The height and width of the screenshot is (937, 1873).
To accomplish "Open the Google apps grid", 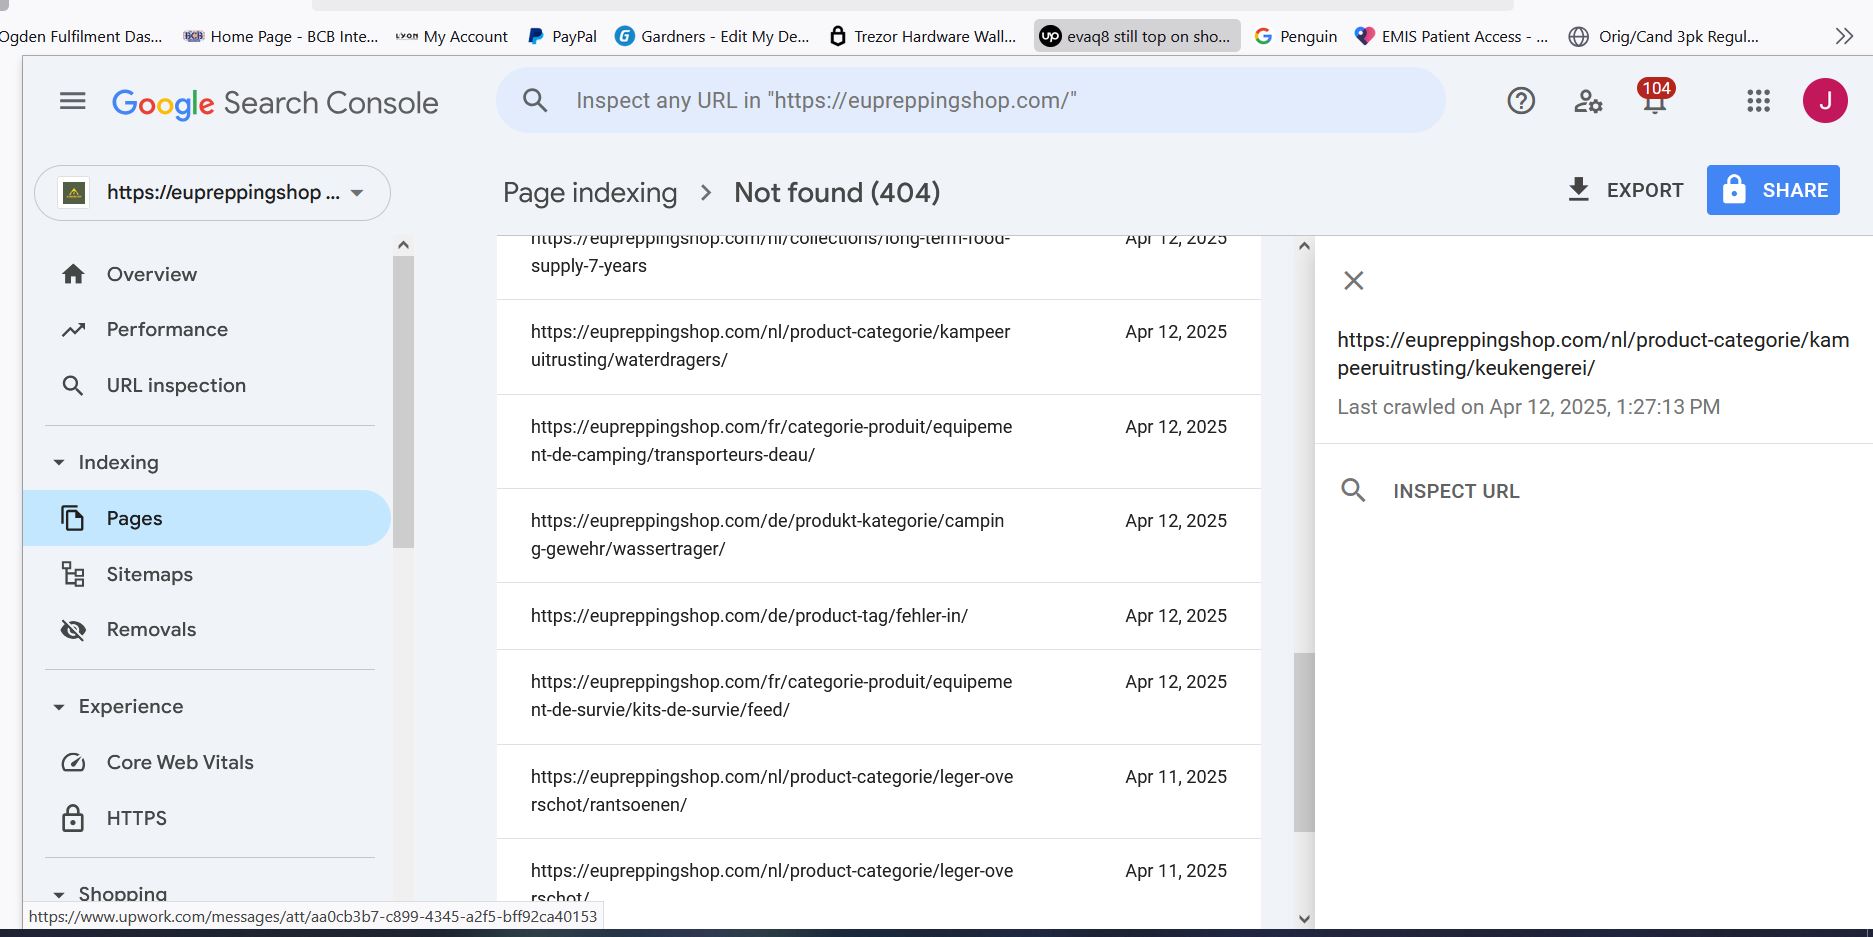I will 1758,101.
